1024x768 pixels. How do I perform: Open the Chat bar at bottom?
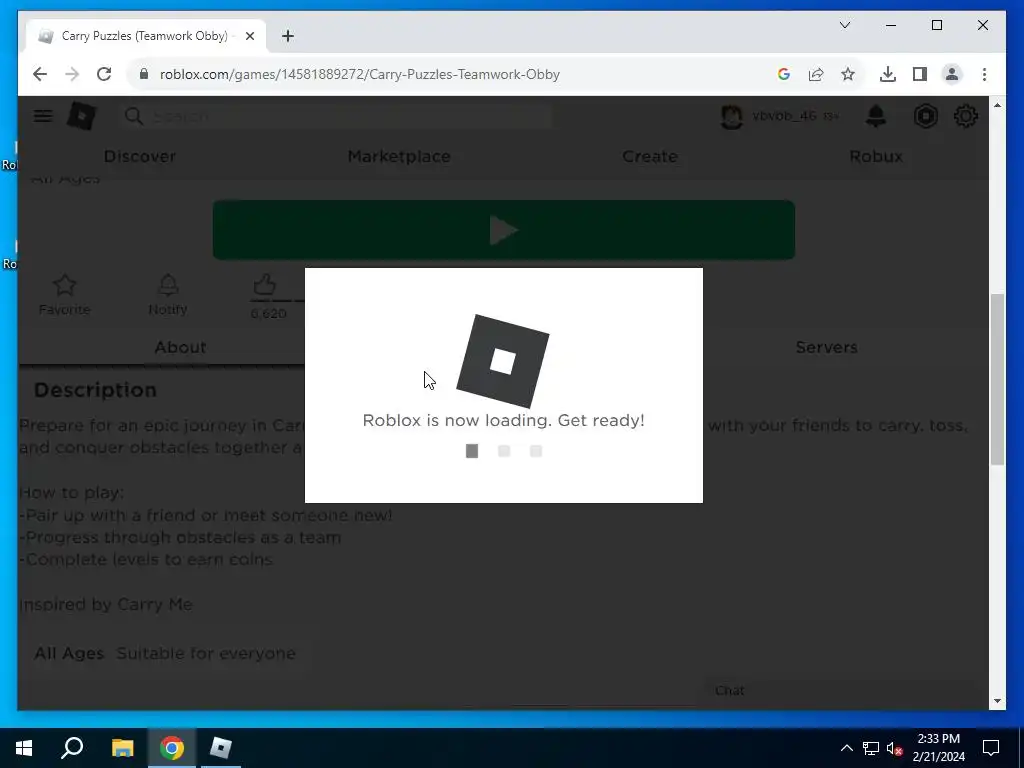[844, 691]
